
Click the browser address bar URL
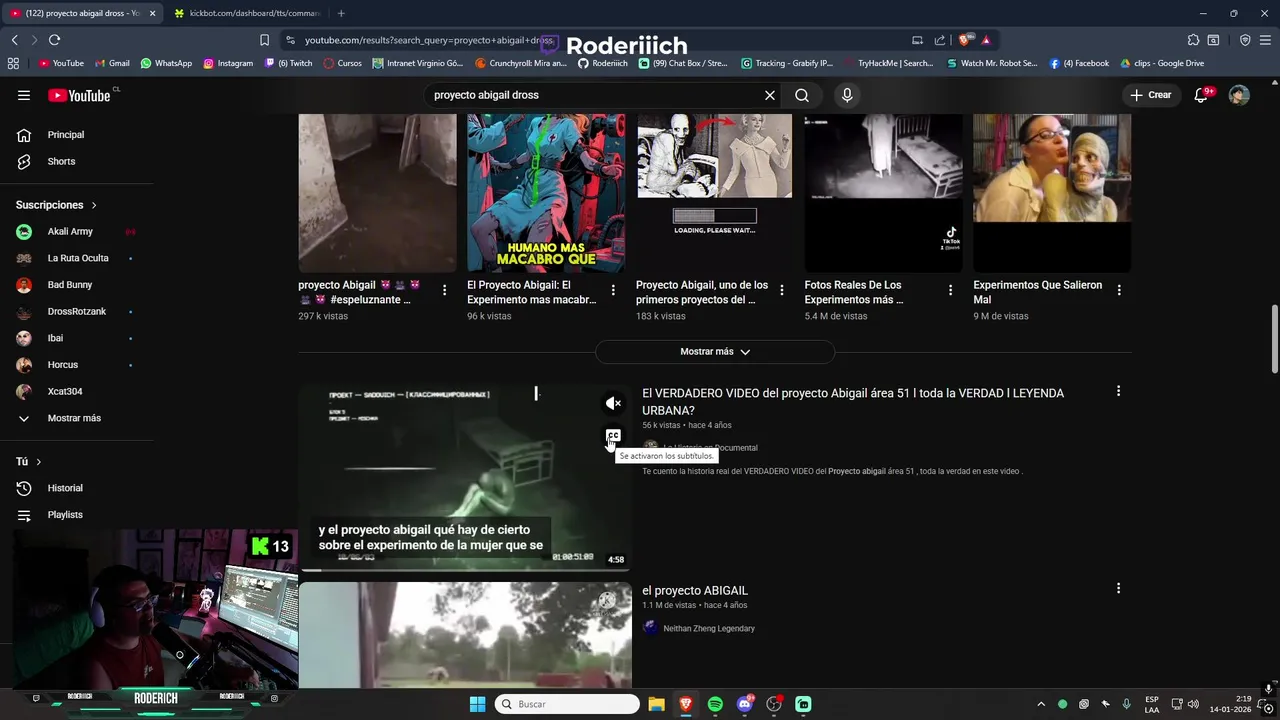tap(430, 40)
